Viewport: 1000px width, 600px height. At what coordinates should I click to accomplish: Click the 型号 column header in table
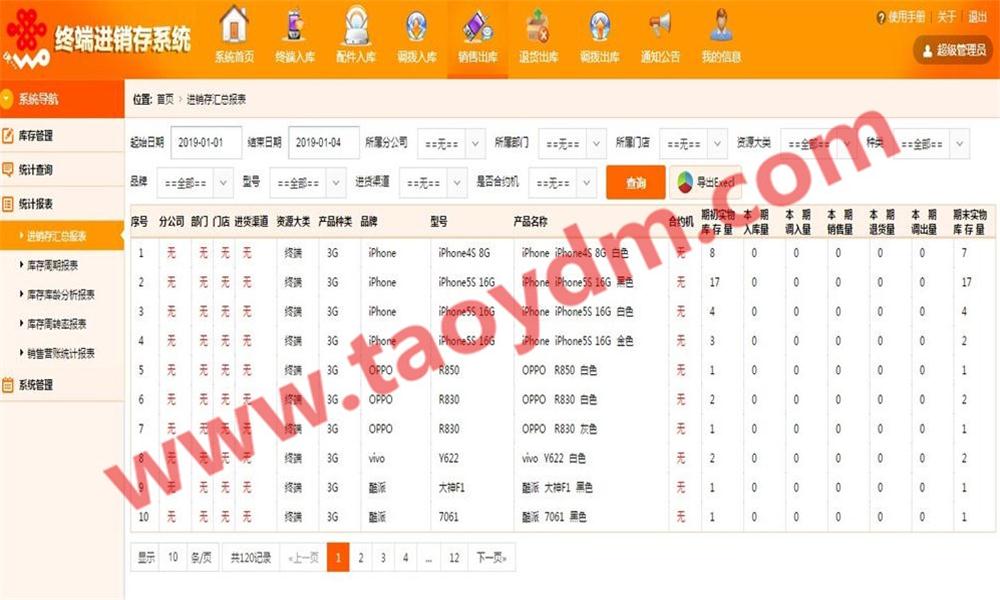click(439, 222)
